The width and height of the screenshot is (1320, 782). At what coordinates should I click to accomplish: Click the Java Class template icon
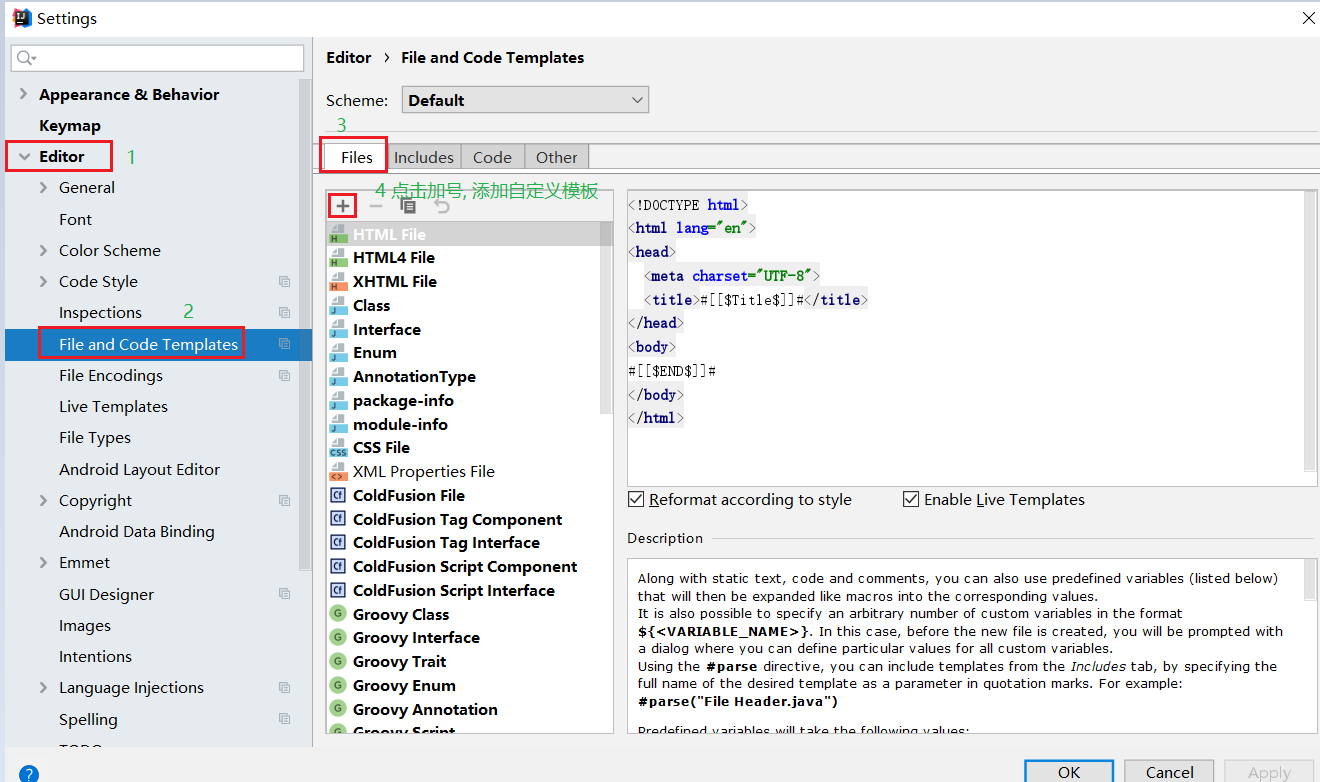tap(338, 306)
